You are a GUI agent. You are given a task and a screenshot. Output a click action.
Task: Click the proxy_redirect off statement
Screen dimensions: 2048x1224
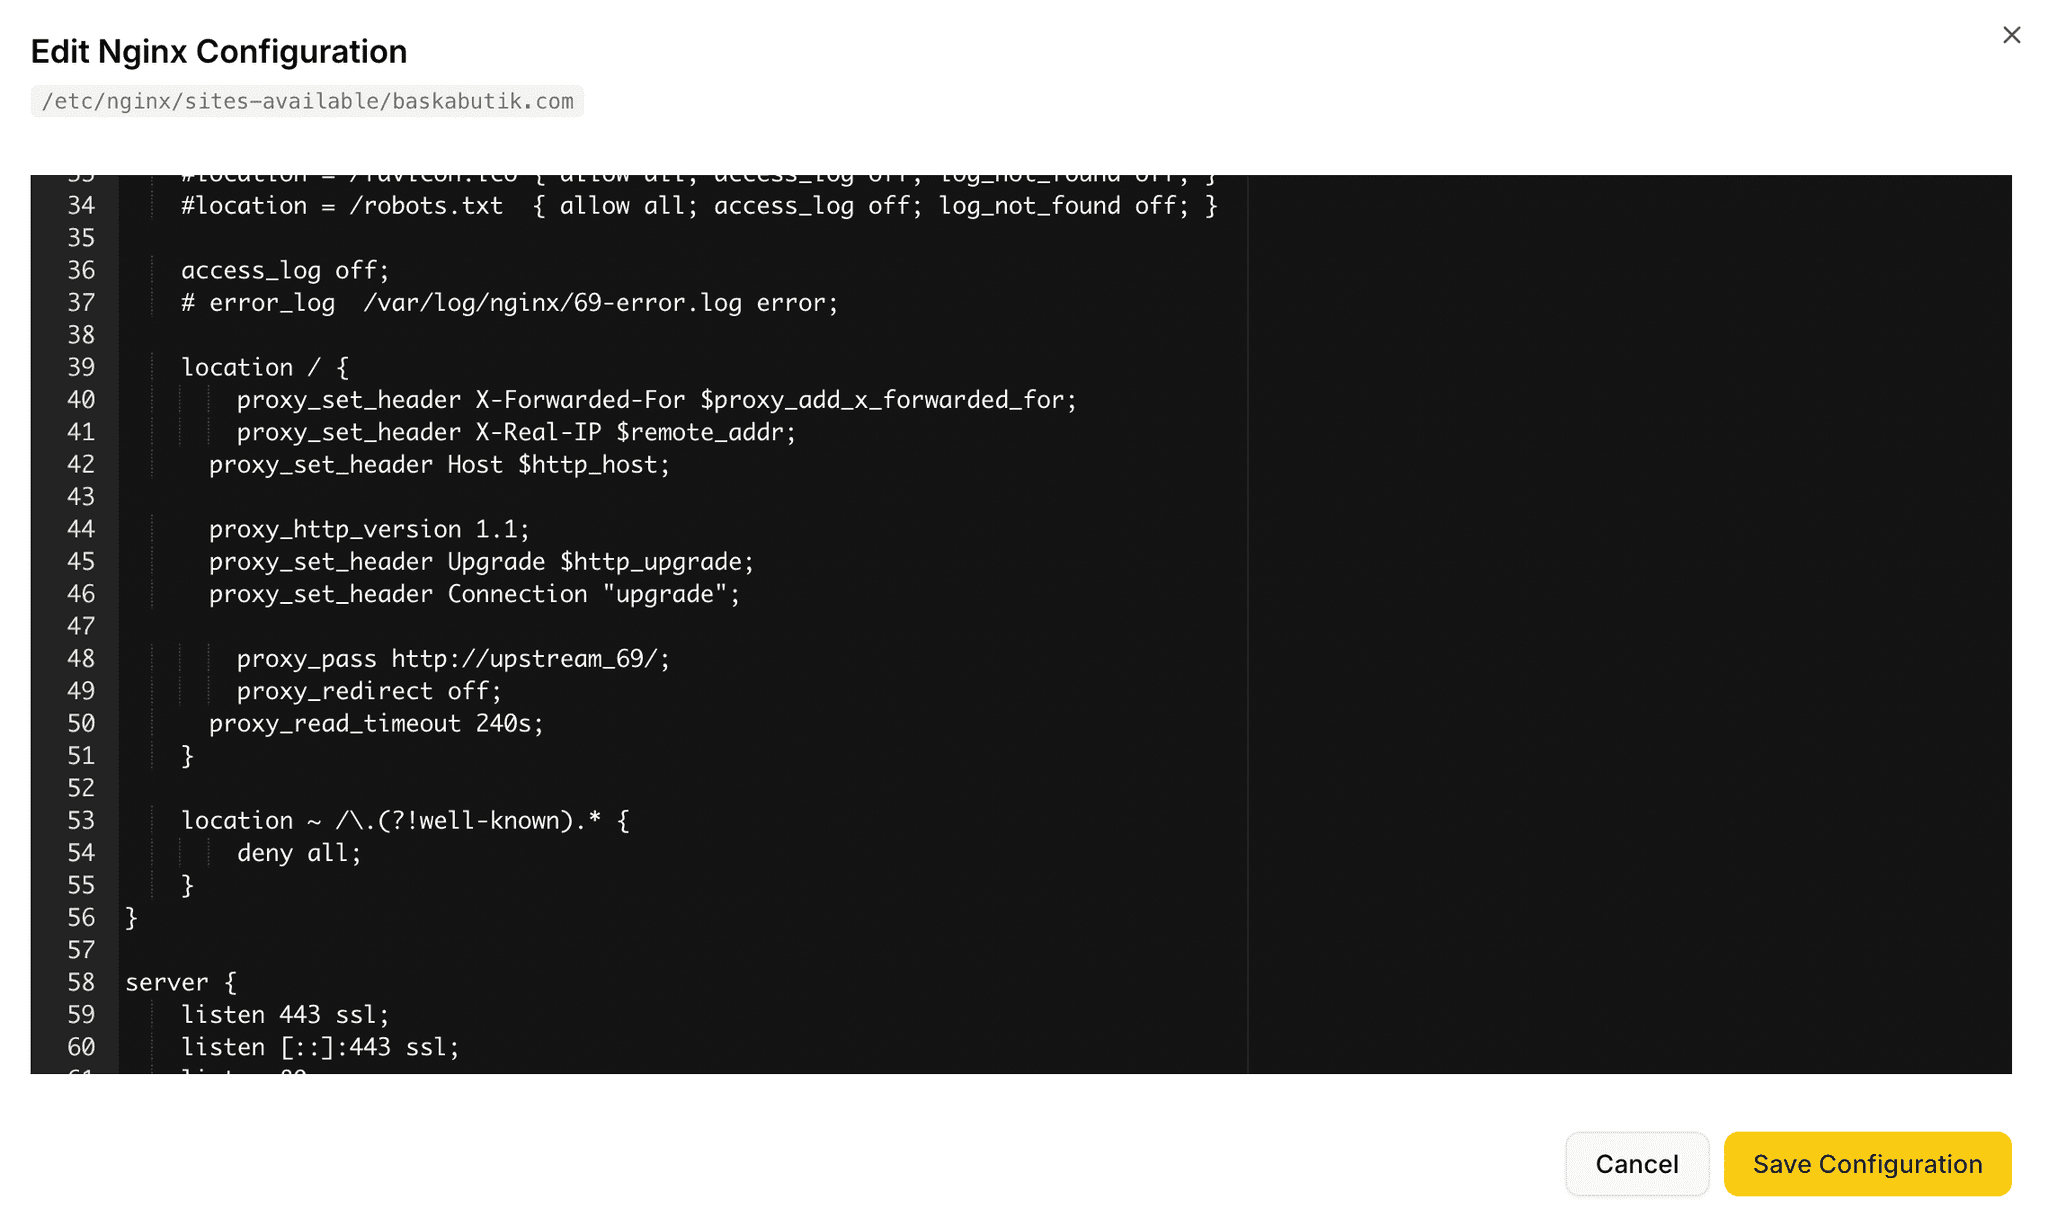(x=369, y=691)
